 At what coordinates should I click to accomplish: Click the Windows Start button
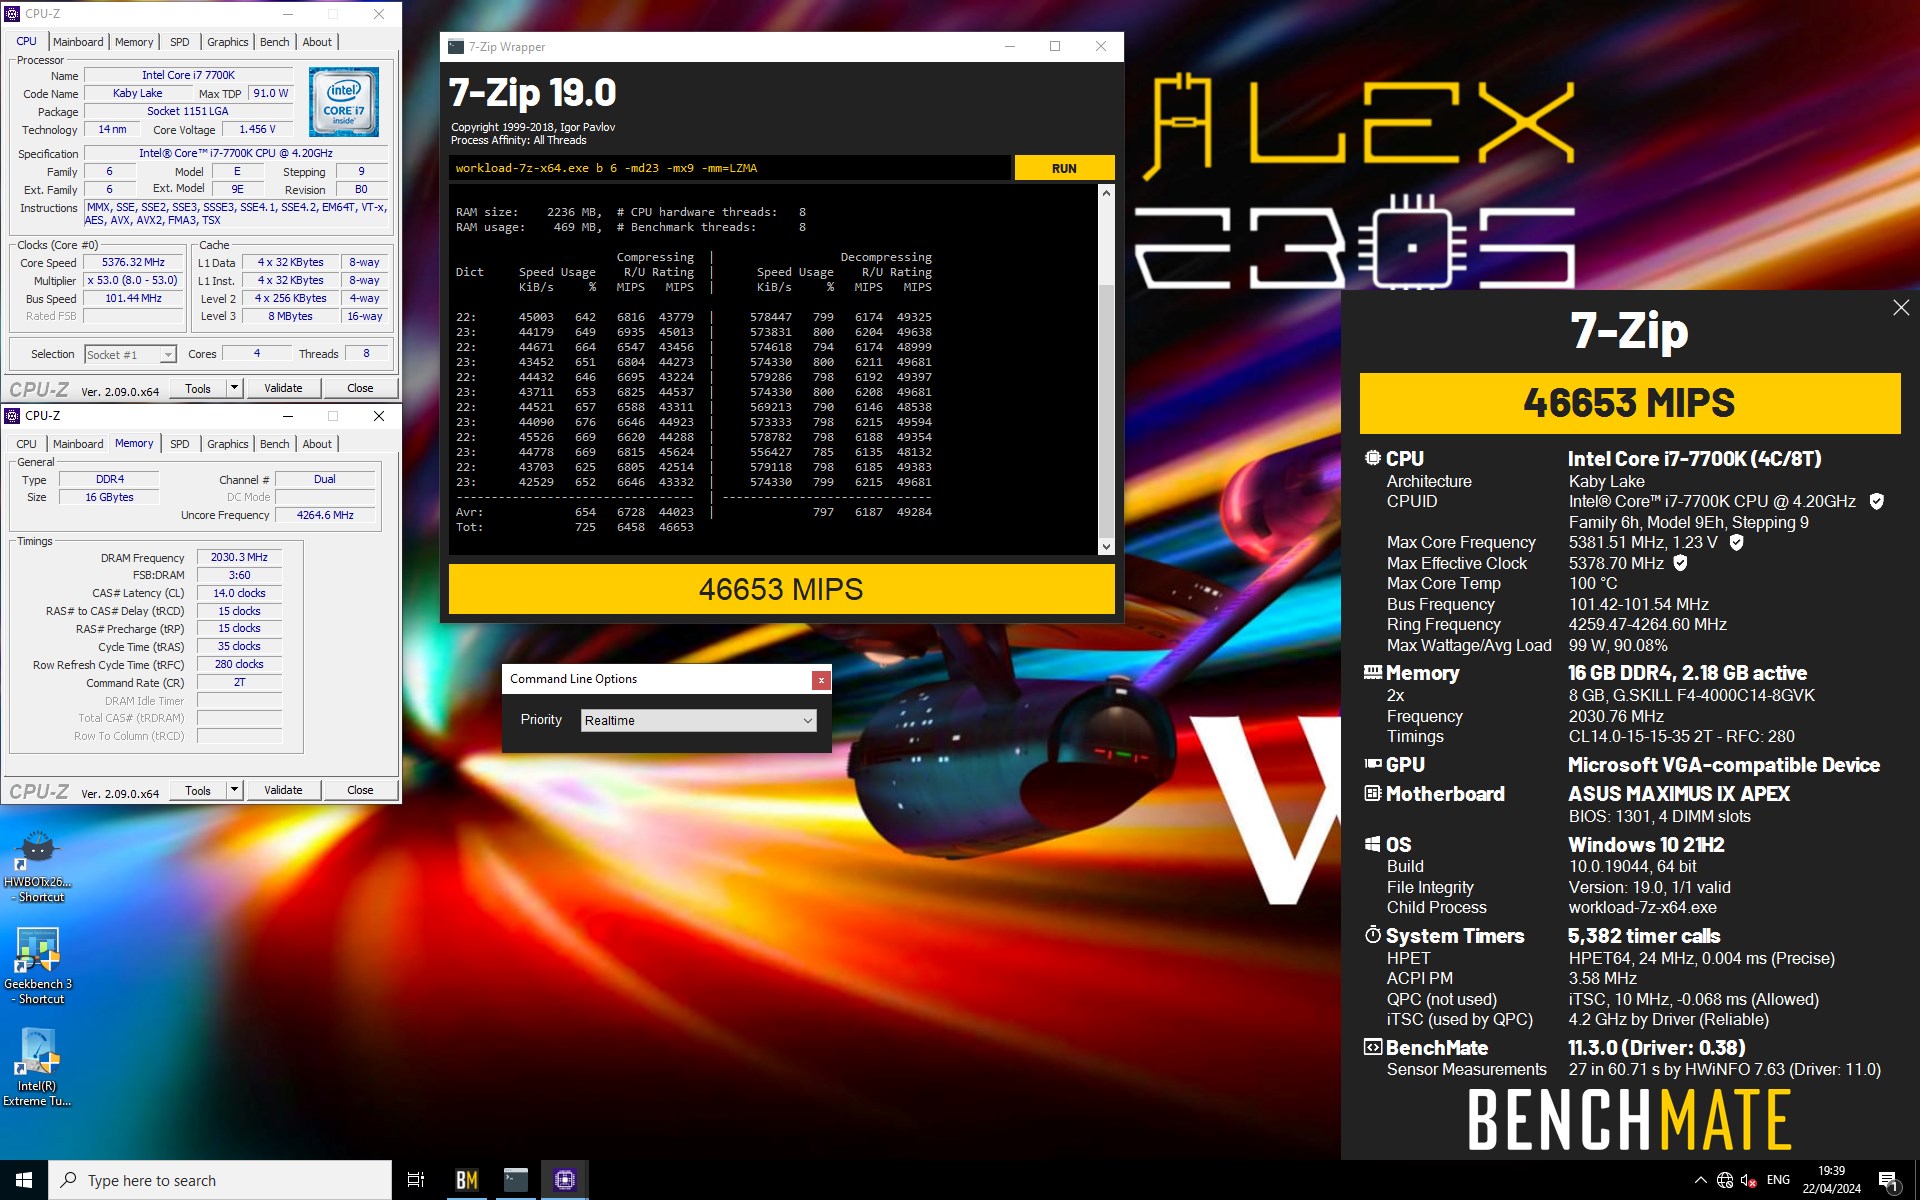24,1180
